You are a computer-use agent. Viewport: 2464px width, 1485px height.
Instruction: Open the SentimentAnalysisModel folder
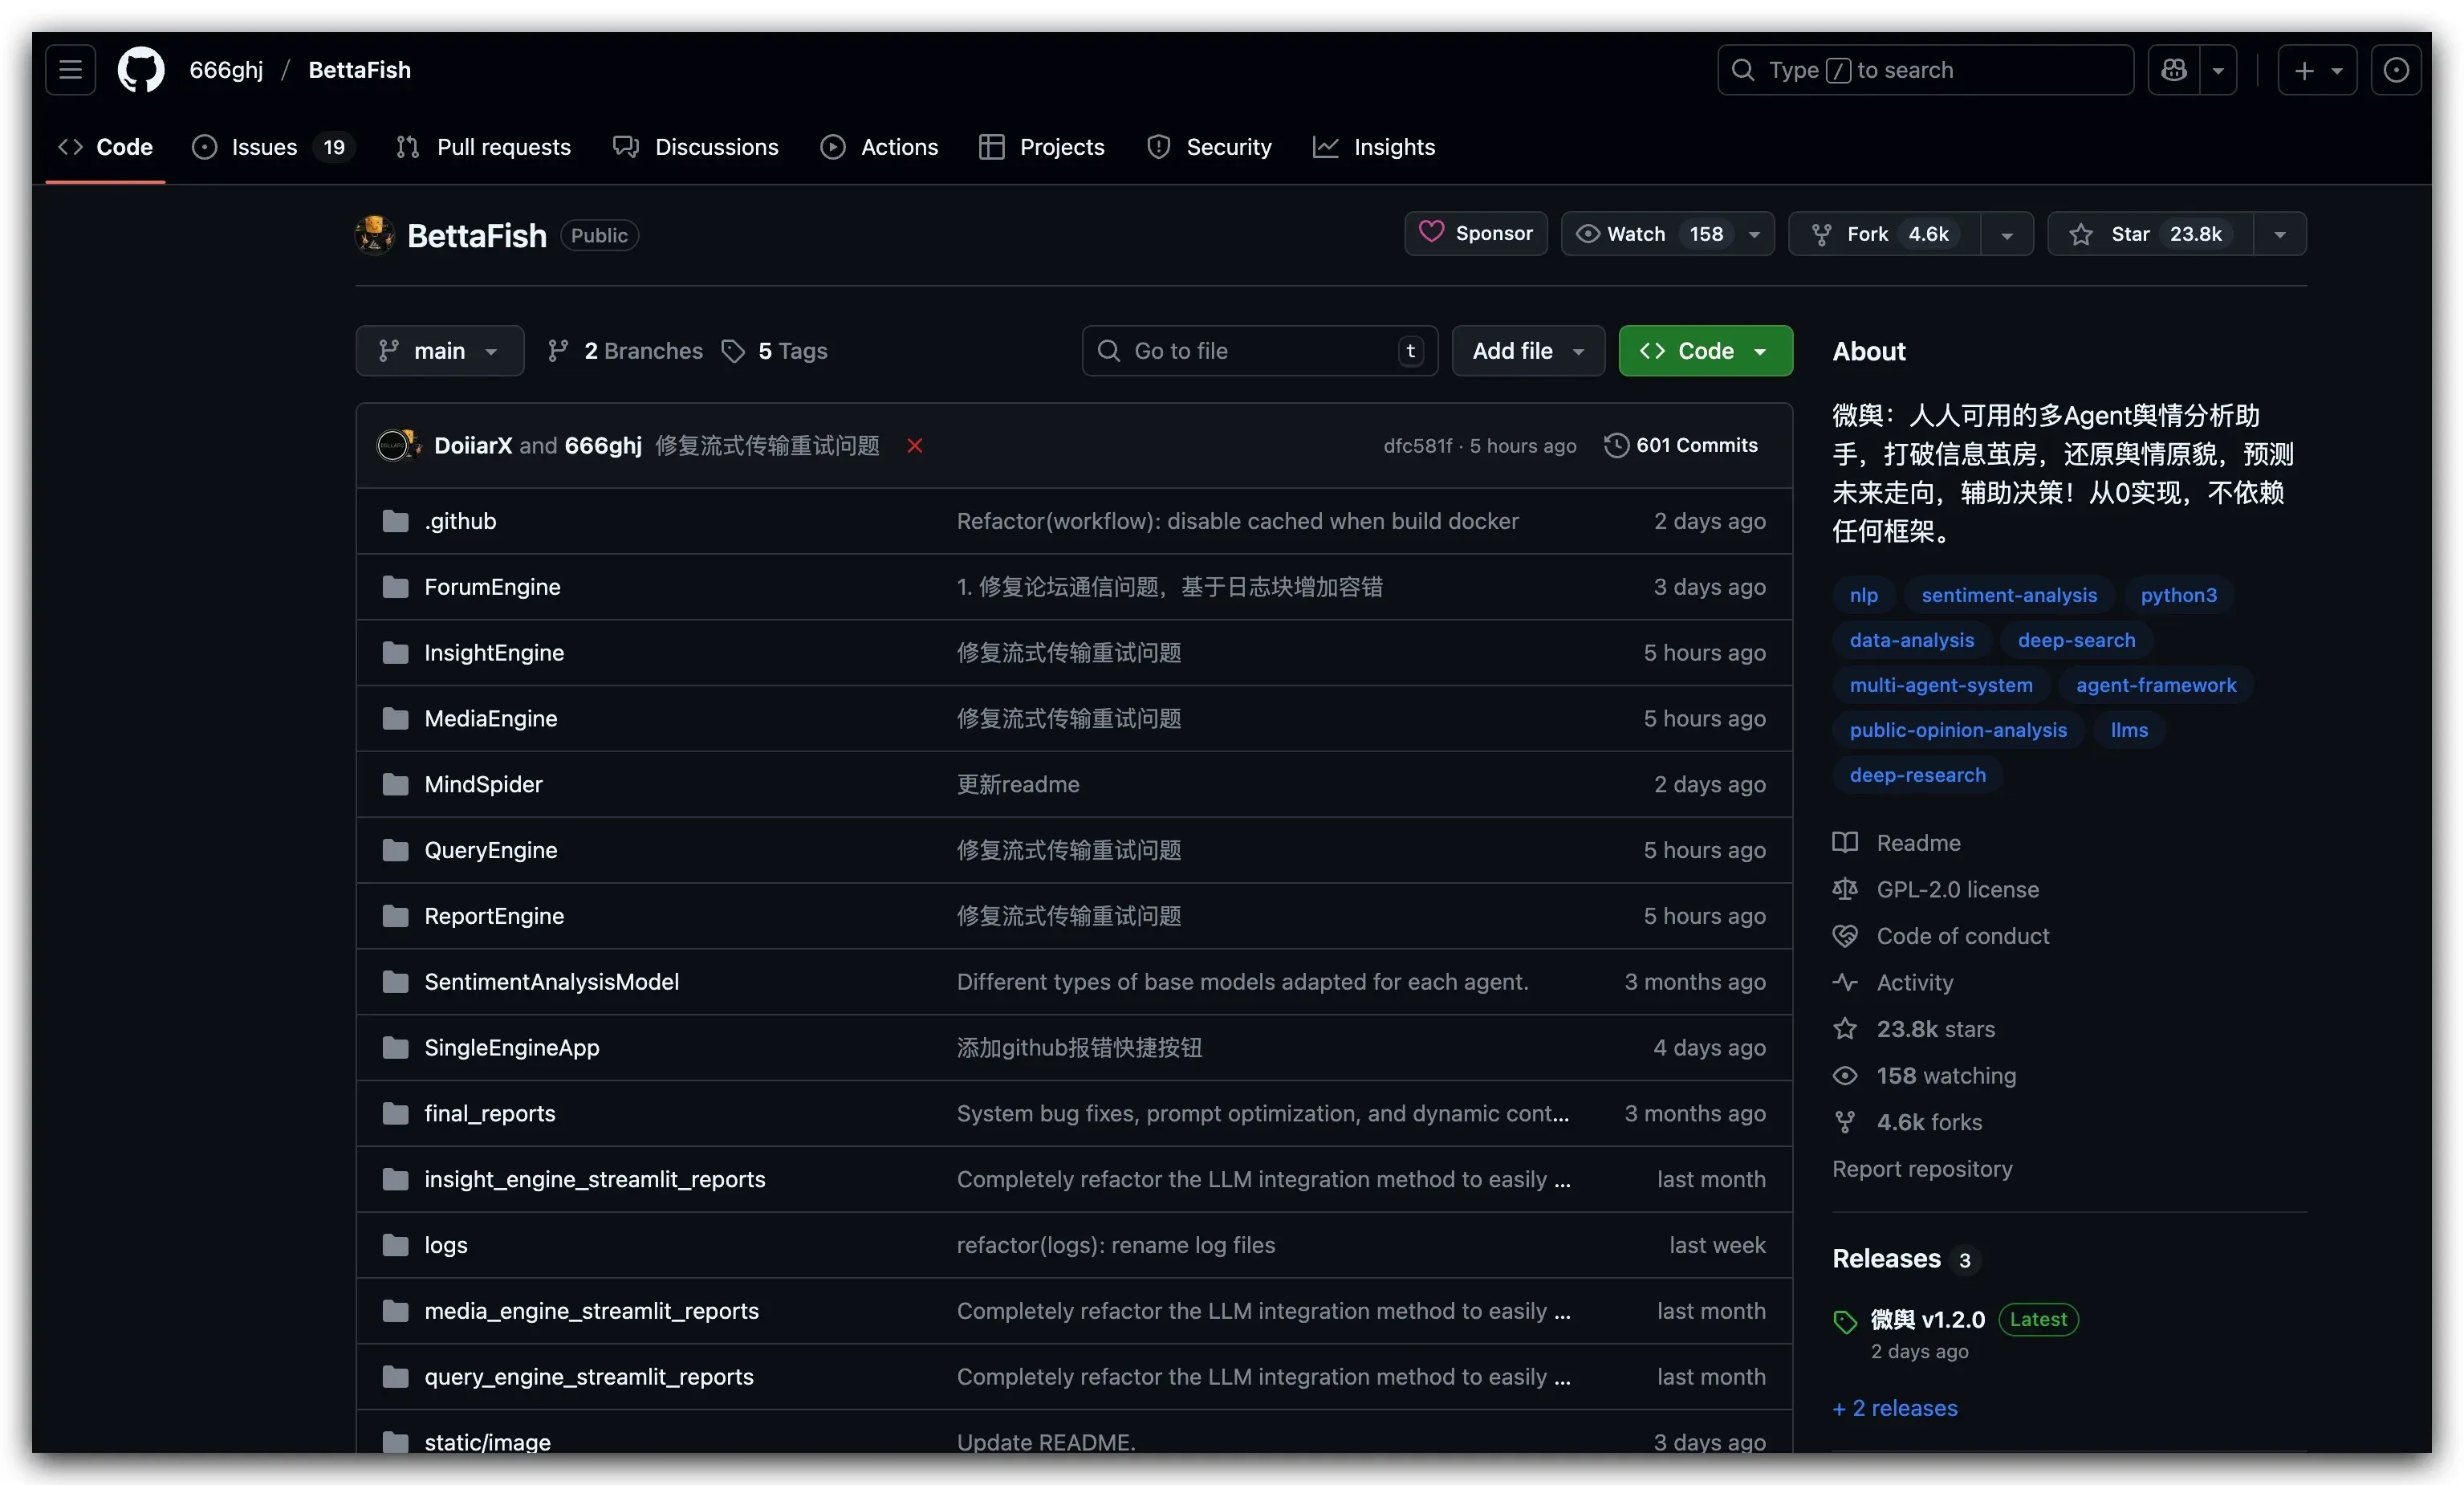(551, 982)
